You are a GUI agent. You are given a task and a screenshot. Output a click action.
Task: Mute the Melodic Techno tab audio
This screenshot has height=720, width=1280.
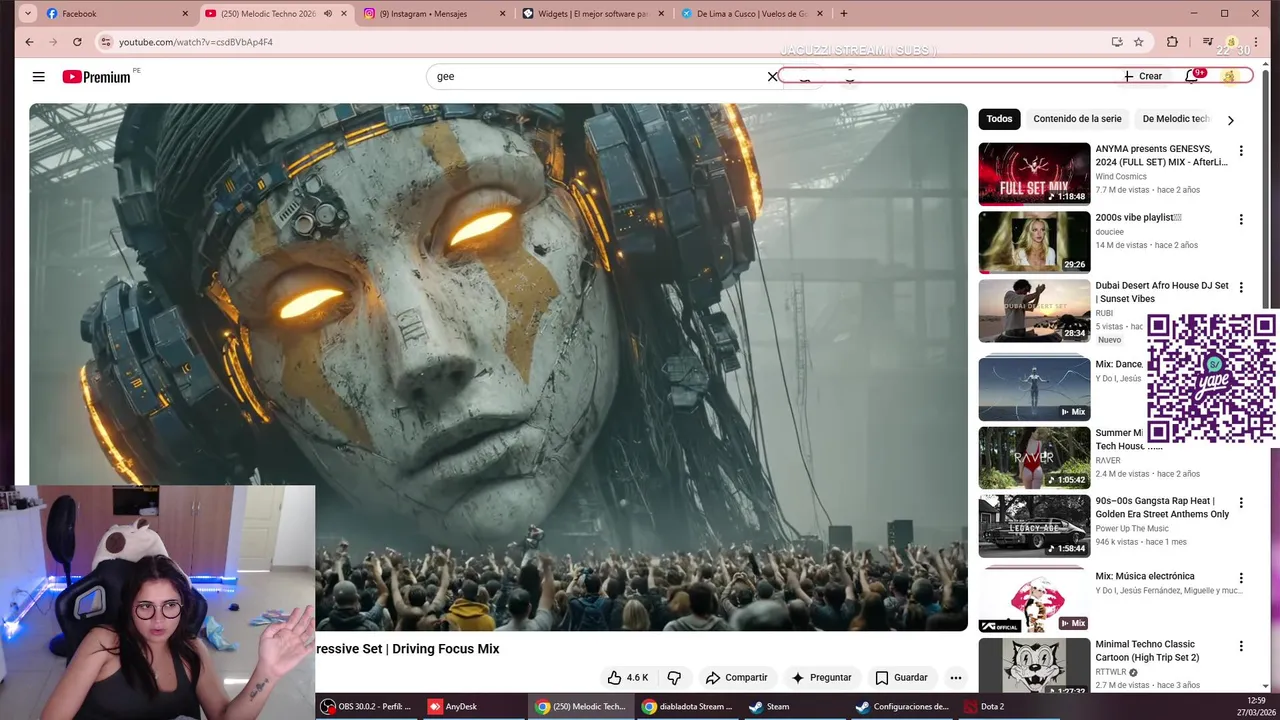point(327,14)
